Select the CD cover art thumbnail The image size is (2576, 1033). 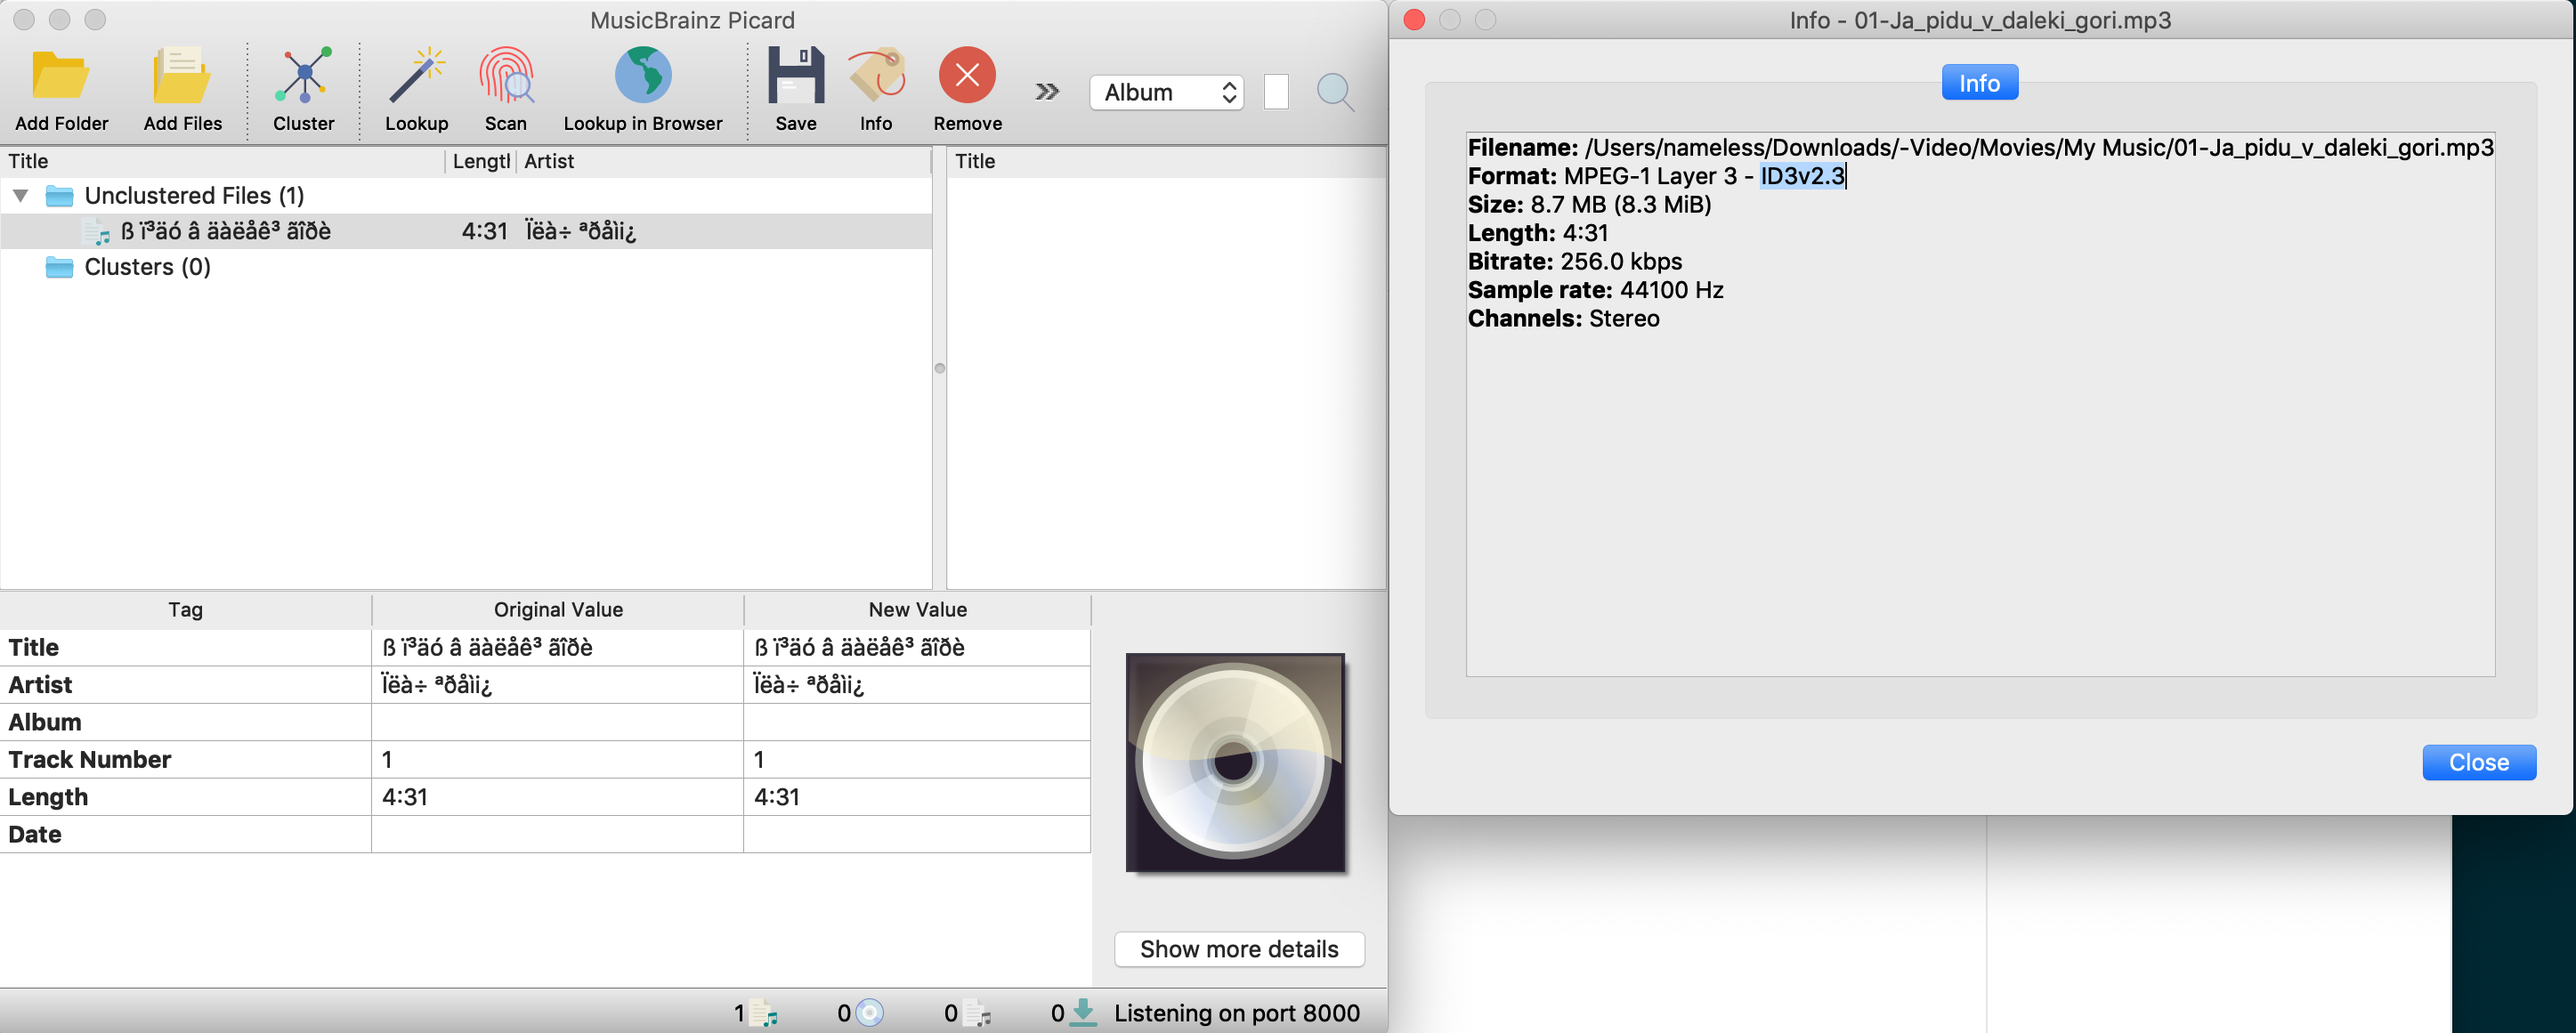1235,763
